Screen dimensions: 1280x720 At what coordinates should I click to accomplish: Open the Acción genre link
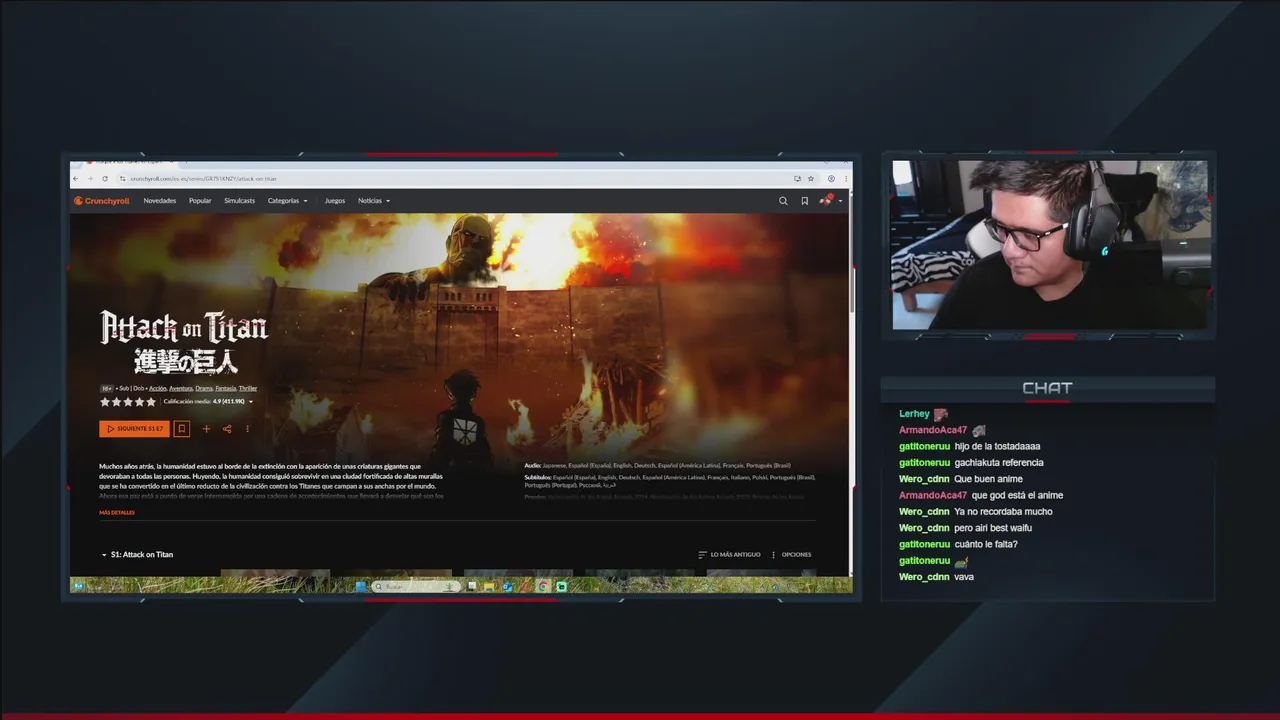pyautogui.click(x=158, y=388)
